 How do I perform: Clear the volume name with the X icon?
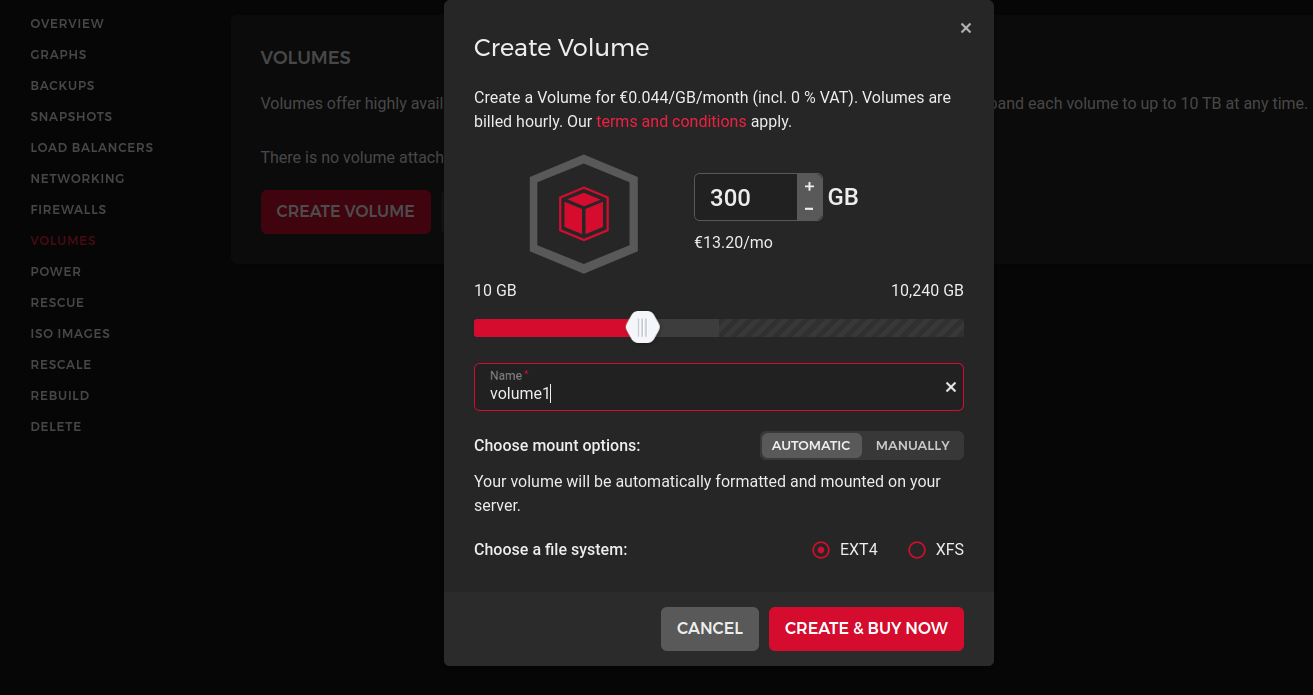click(x=950, y=386)
